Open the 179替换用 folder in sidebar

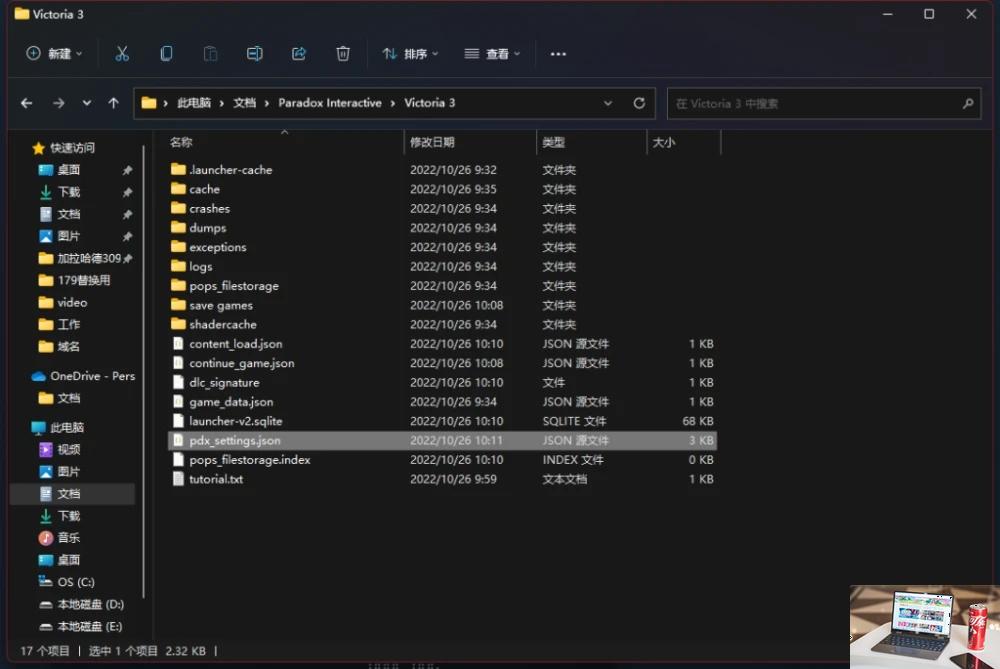tap(84, 280)
